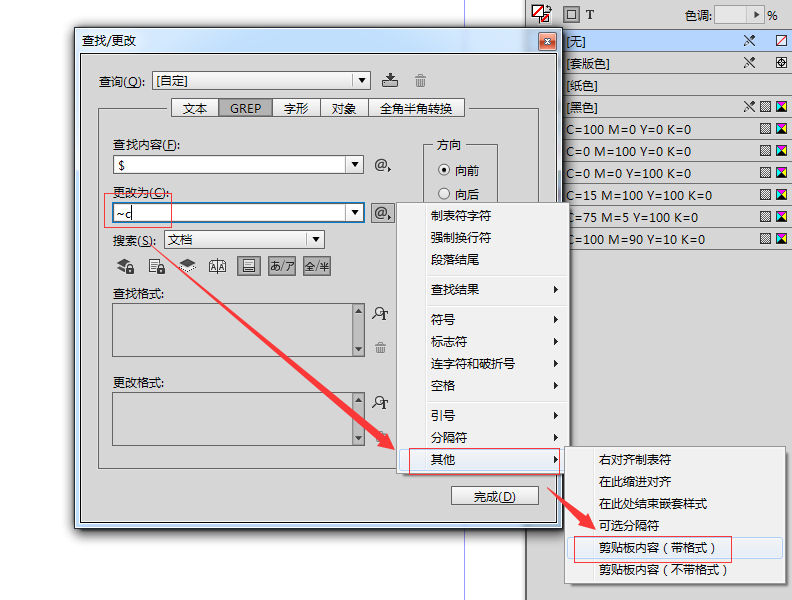Open special characters menu for find field

tap(382, 165)
